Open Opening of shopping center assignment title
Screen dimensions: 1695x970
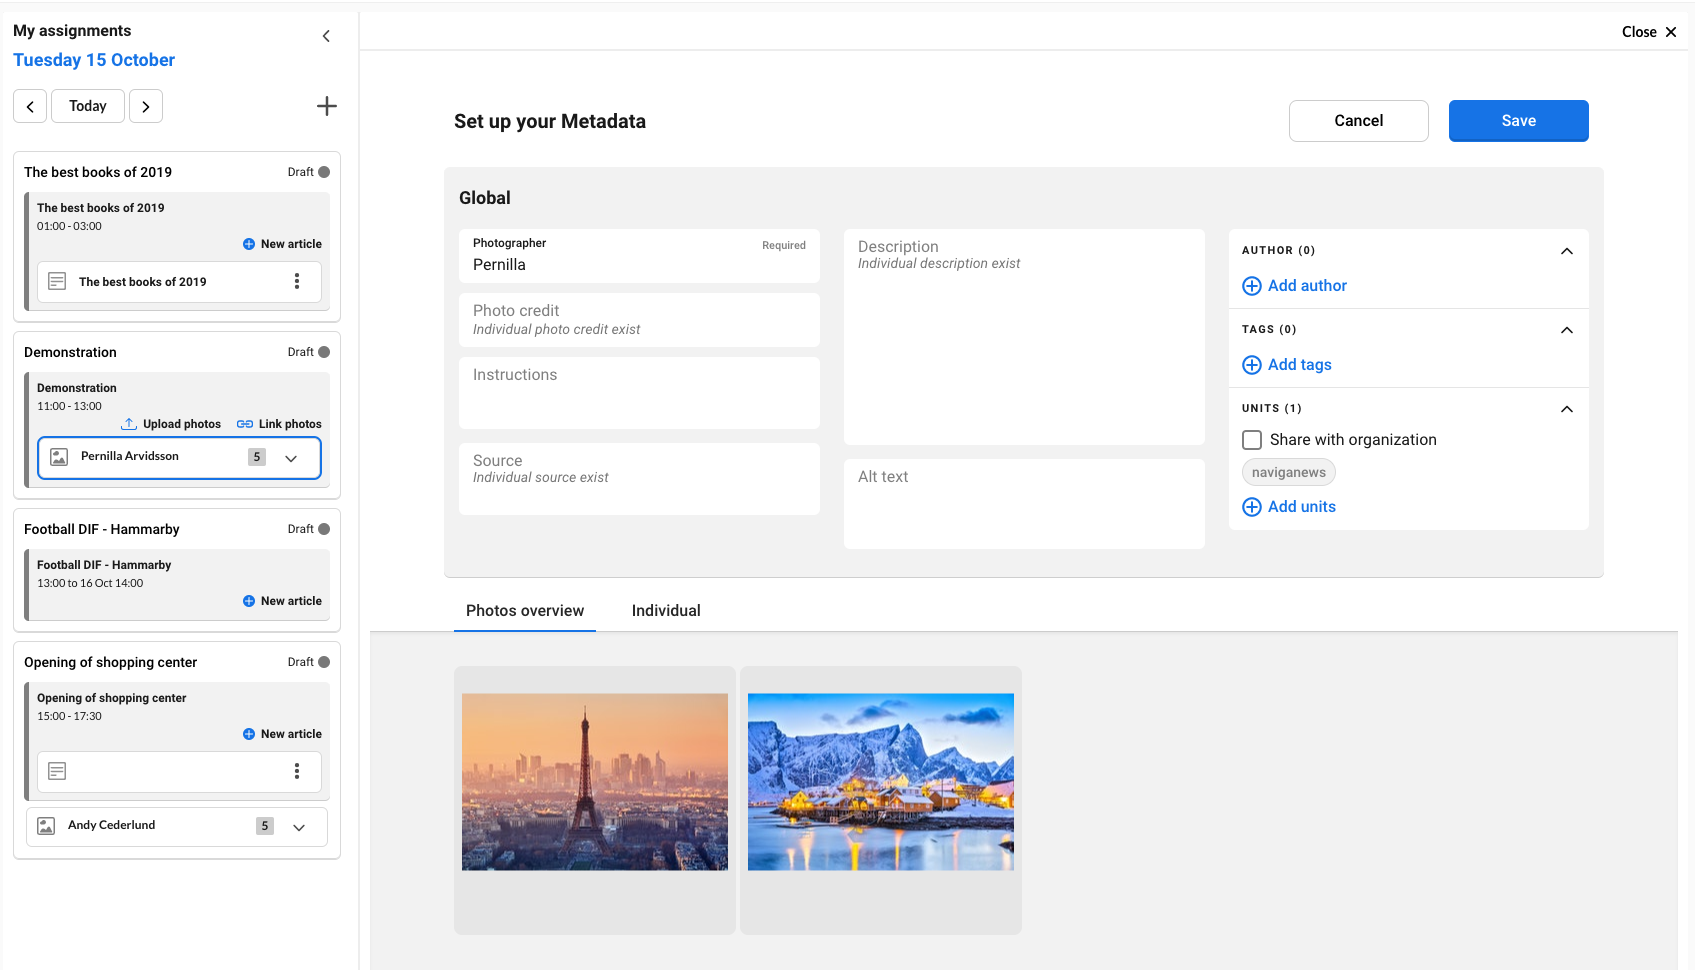[111, 662]
